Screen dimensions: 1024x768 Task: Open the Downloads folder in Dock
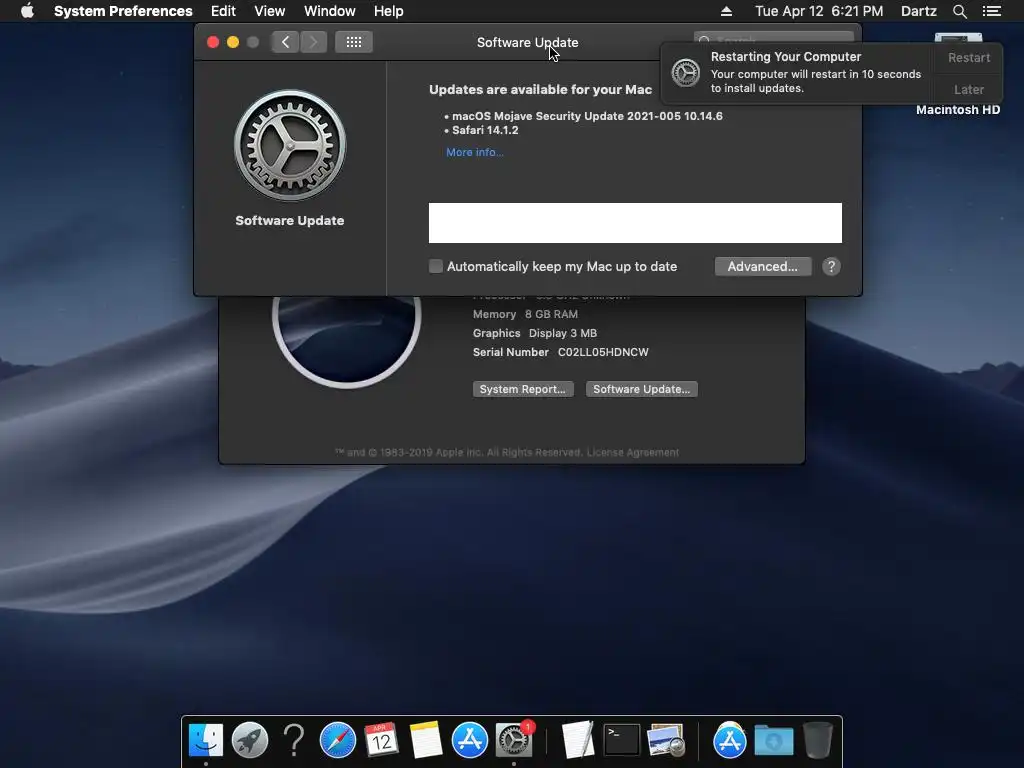tap(774, 740)
